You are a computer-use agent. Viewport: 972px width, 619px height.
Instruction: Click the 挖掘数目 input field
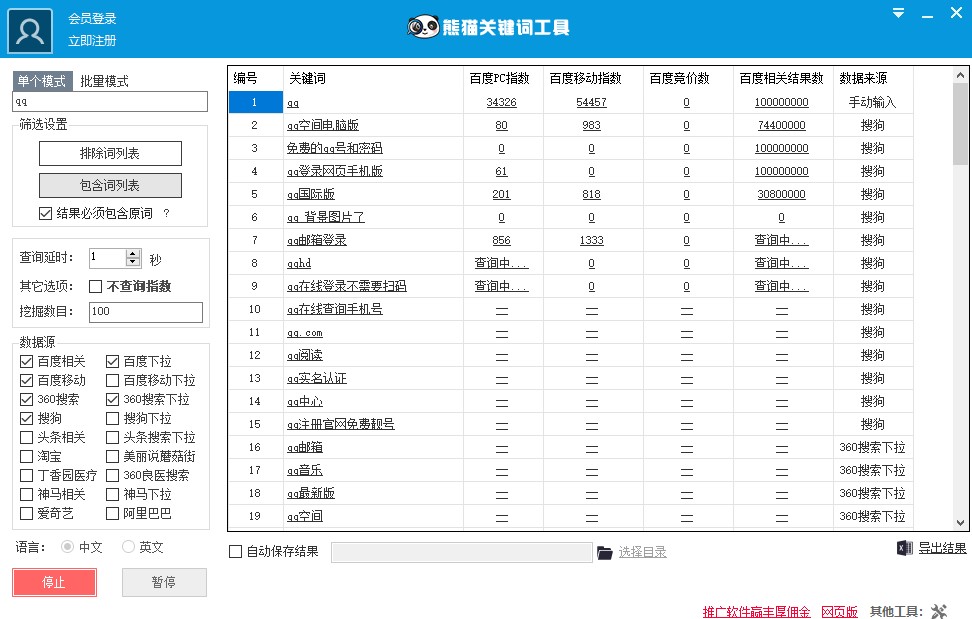[146, 312]
